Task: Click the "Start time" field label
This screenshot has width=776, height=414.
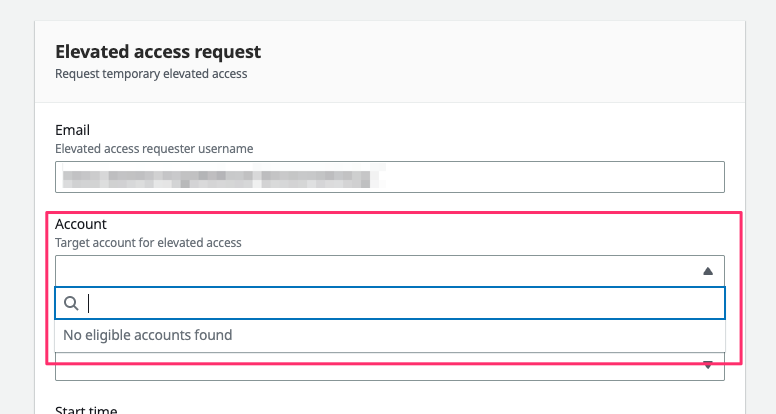Action: click(86, 409)
